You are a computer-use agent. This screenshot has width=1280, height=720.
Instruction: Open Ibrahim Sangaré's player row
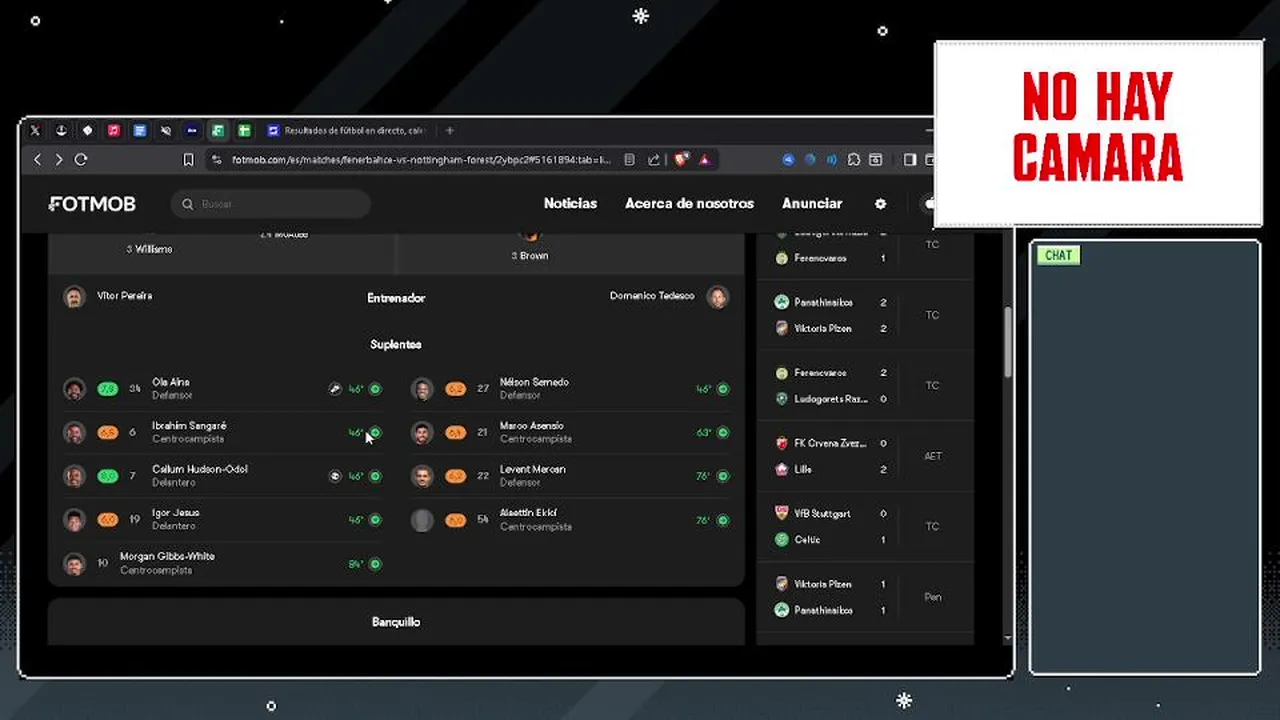pyautogui.click(x=222, y=432)
